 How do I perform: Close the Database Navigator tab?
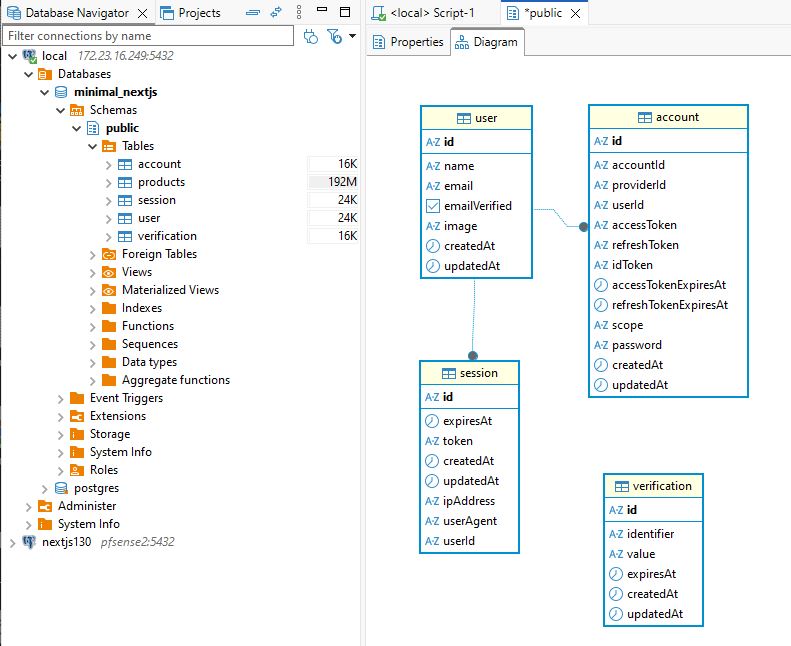[x=142, y=13]
